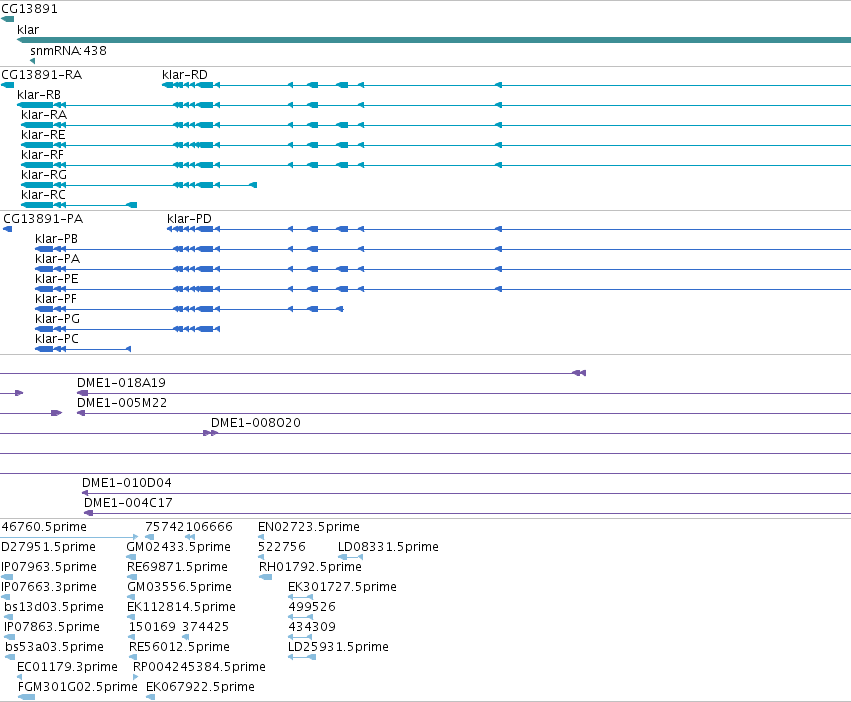This screenshot has height=702, width=851.
Task: Open the klar-PA protein label
Action: pyautogui.click(x=58, y=258)
